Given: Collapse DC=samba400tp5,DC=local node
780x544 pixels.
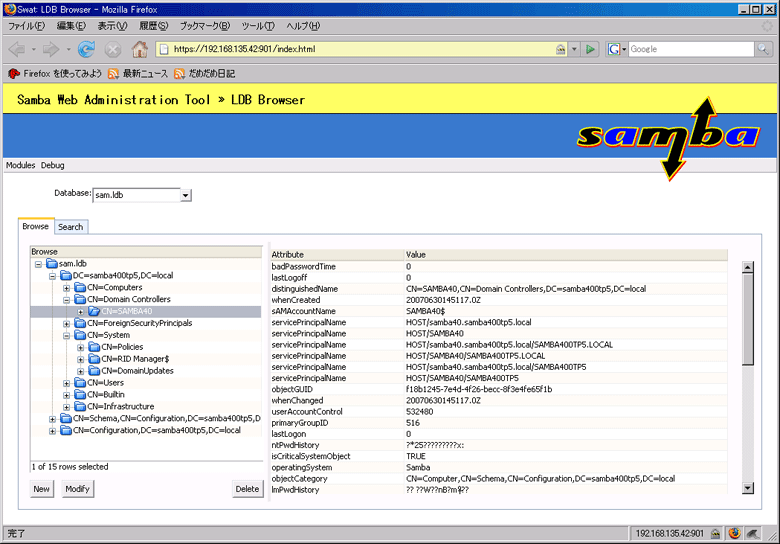Looking at the screenshot, I should point(52,276).
